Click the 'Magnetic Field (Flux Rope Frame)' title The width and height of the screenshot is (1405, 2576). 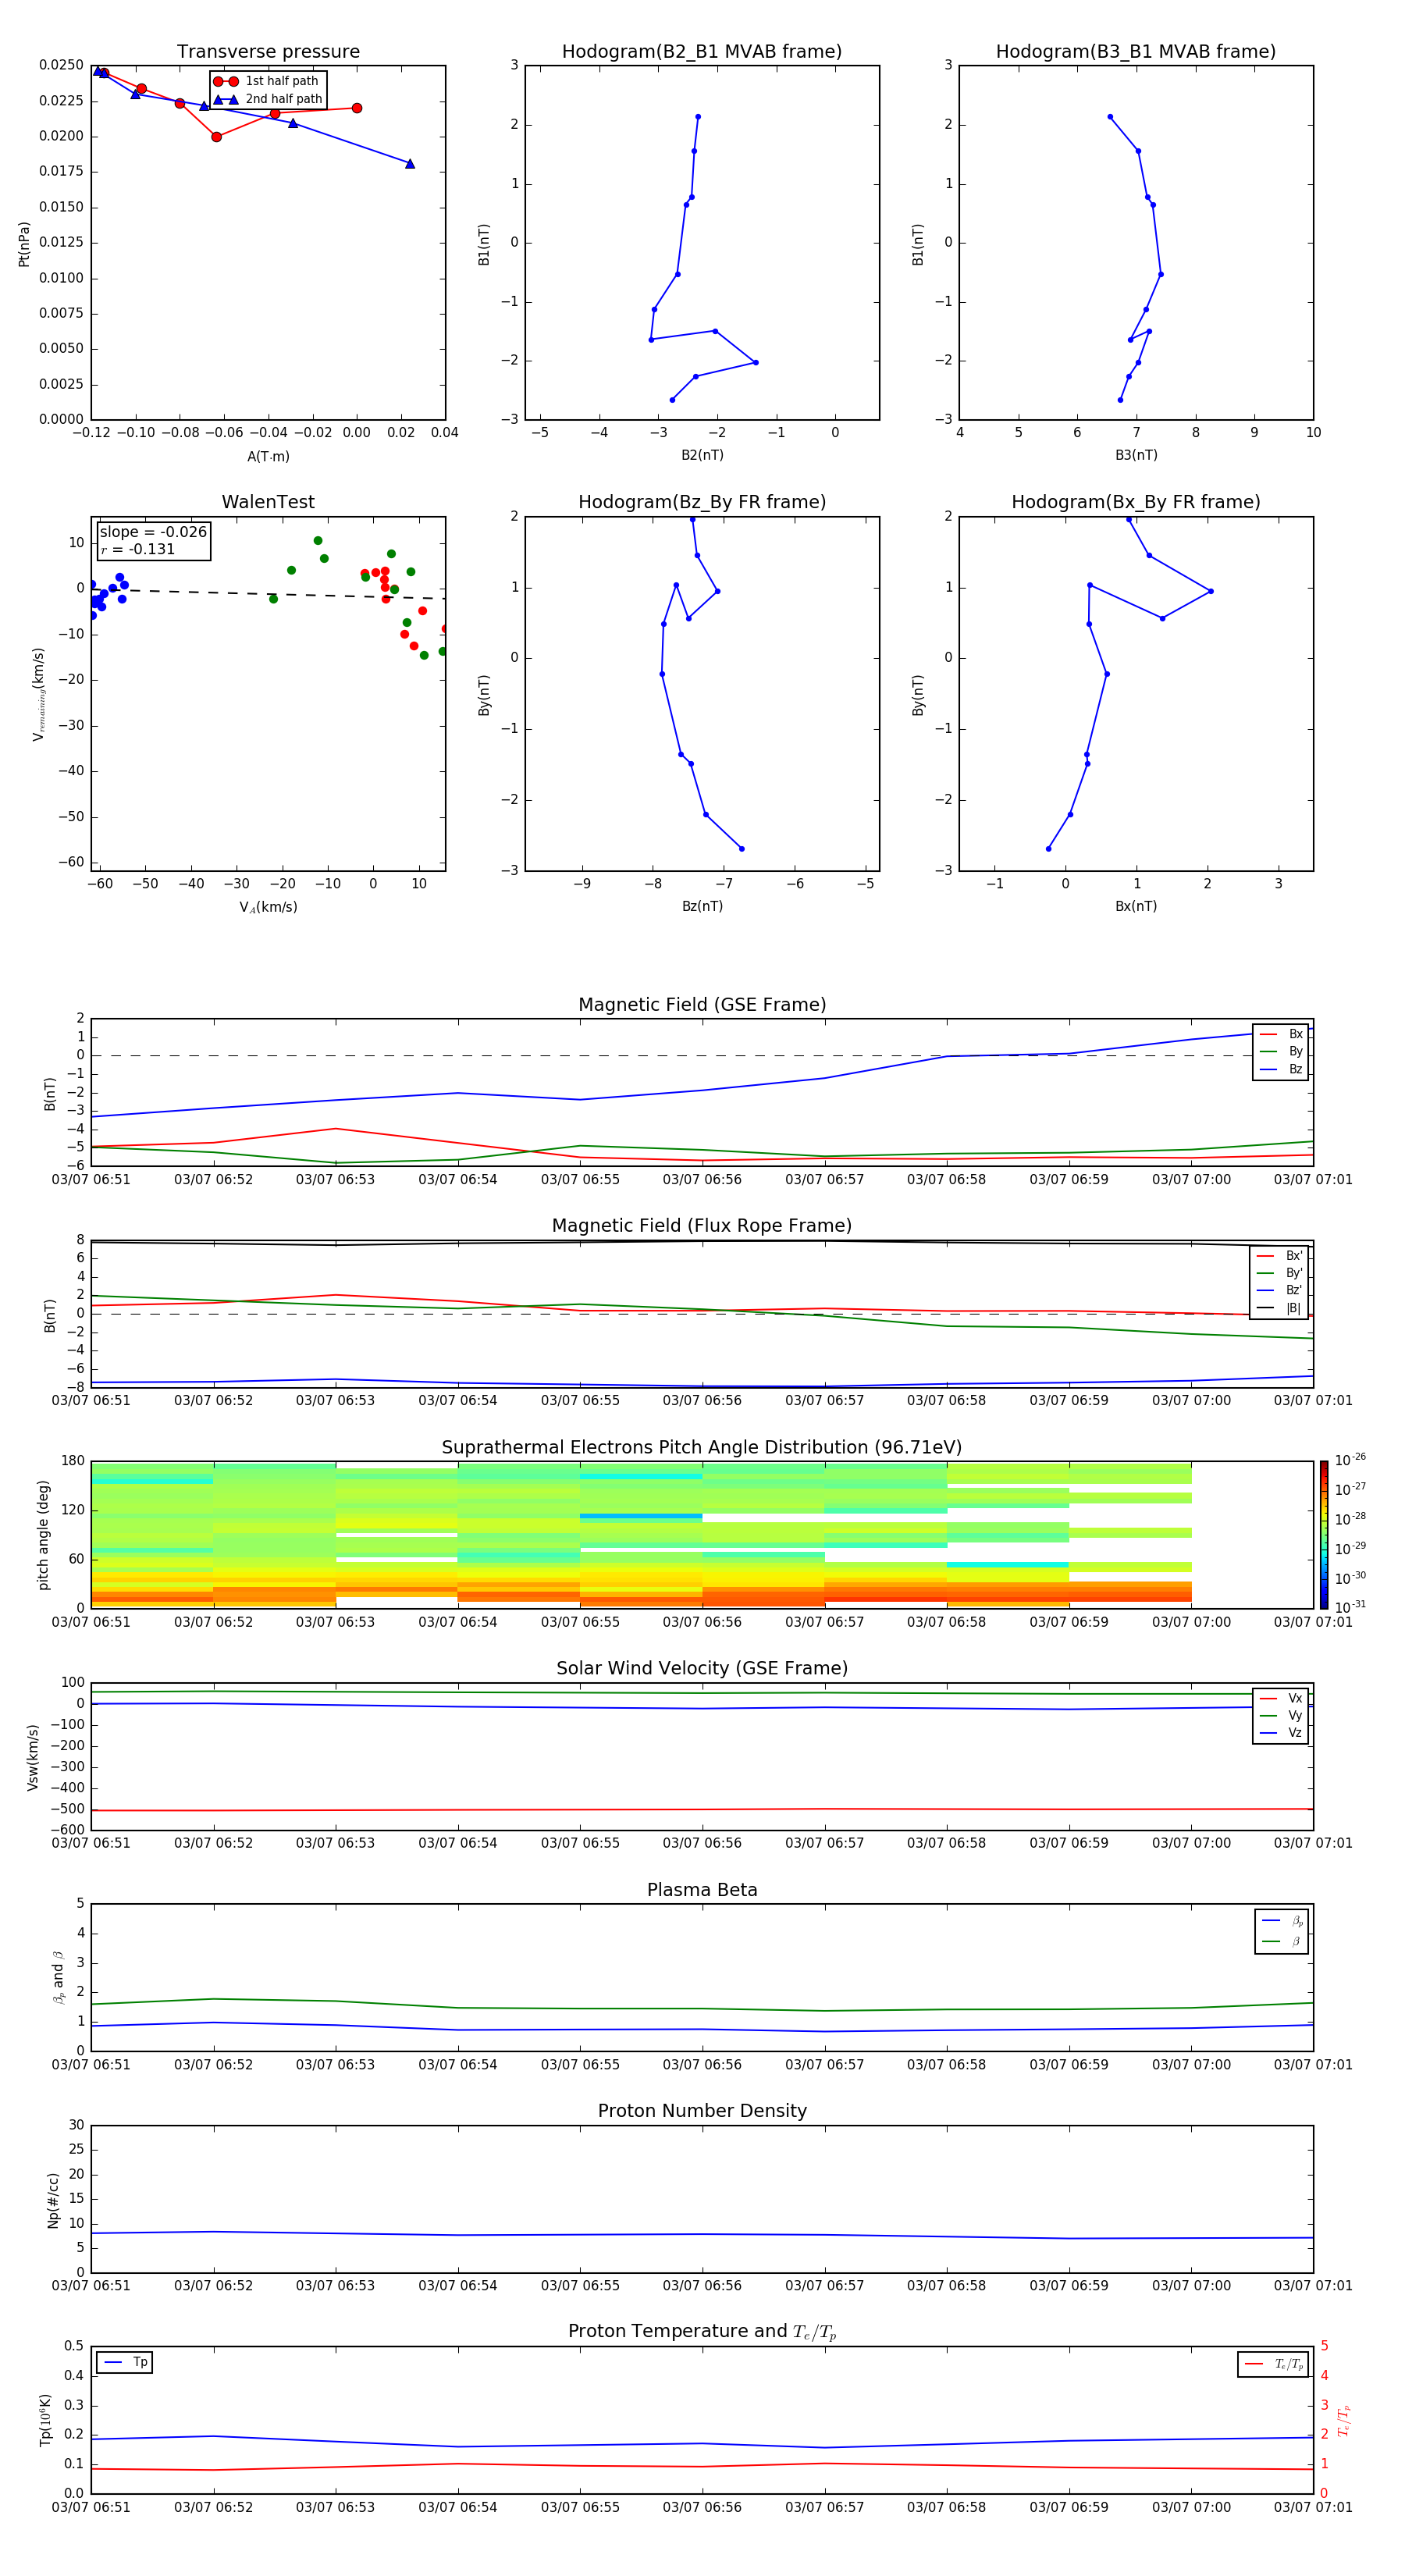click(x=702, y=1225)
